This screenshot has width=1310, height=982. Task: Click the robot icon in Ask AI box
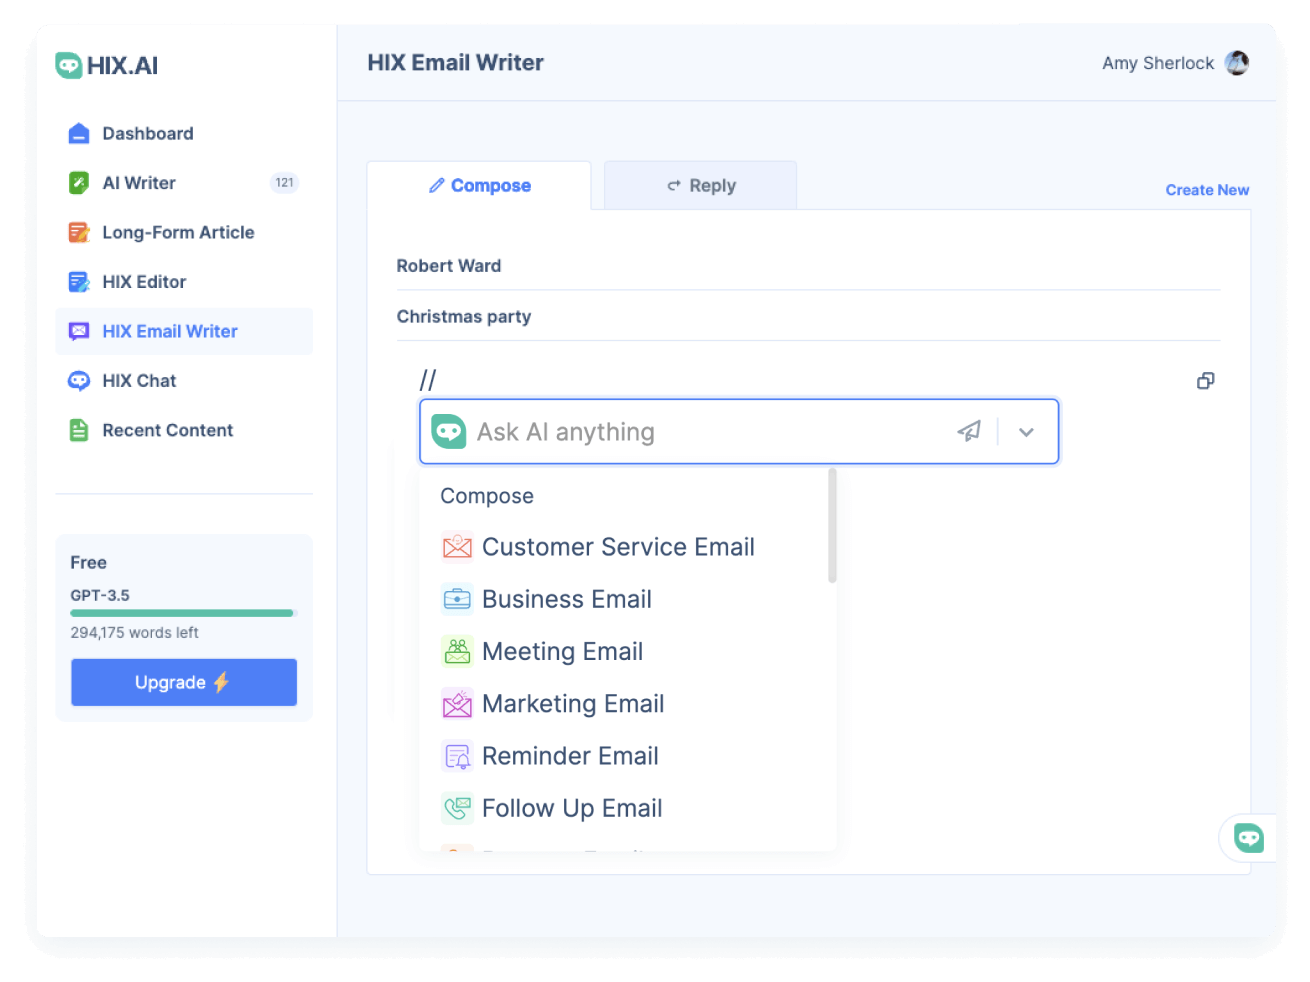pyautogui.click(x=449, y=432)
